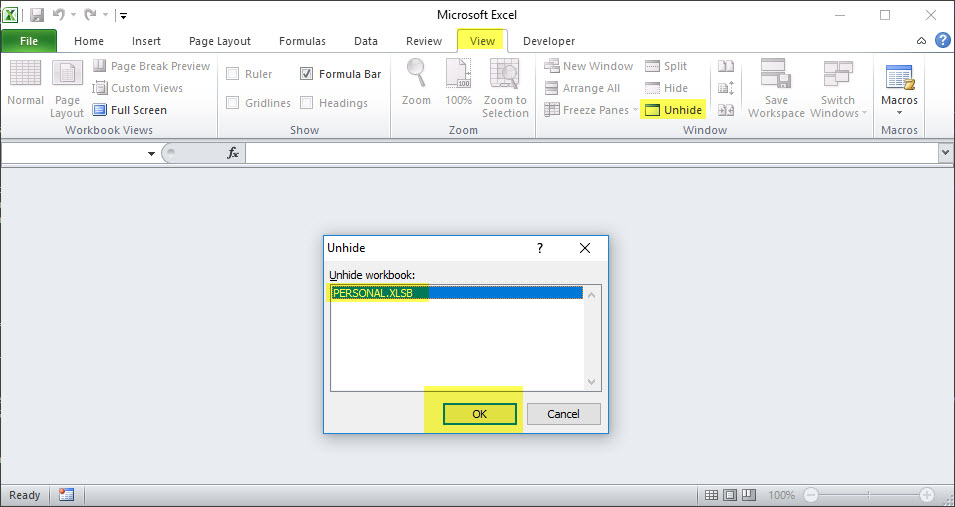Viewport: 955px width, 507px height.
Task: Set zoom to 100%
Action: 459,82
